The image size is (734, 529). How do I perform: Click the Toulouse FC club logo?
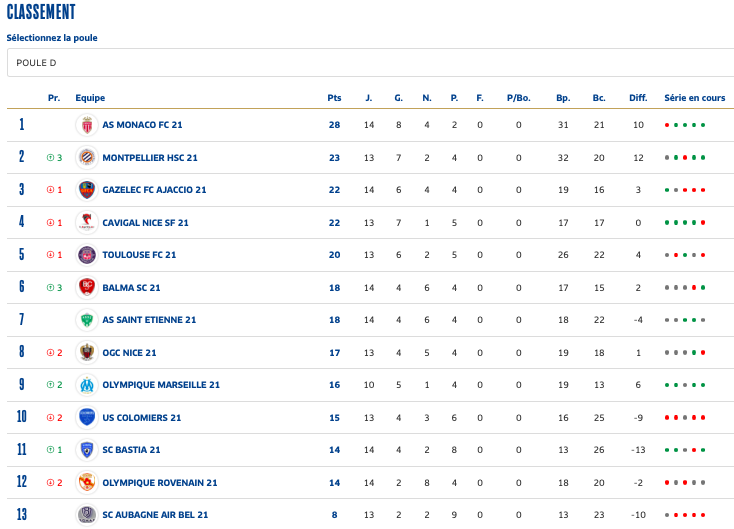pos(87,255)
